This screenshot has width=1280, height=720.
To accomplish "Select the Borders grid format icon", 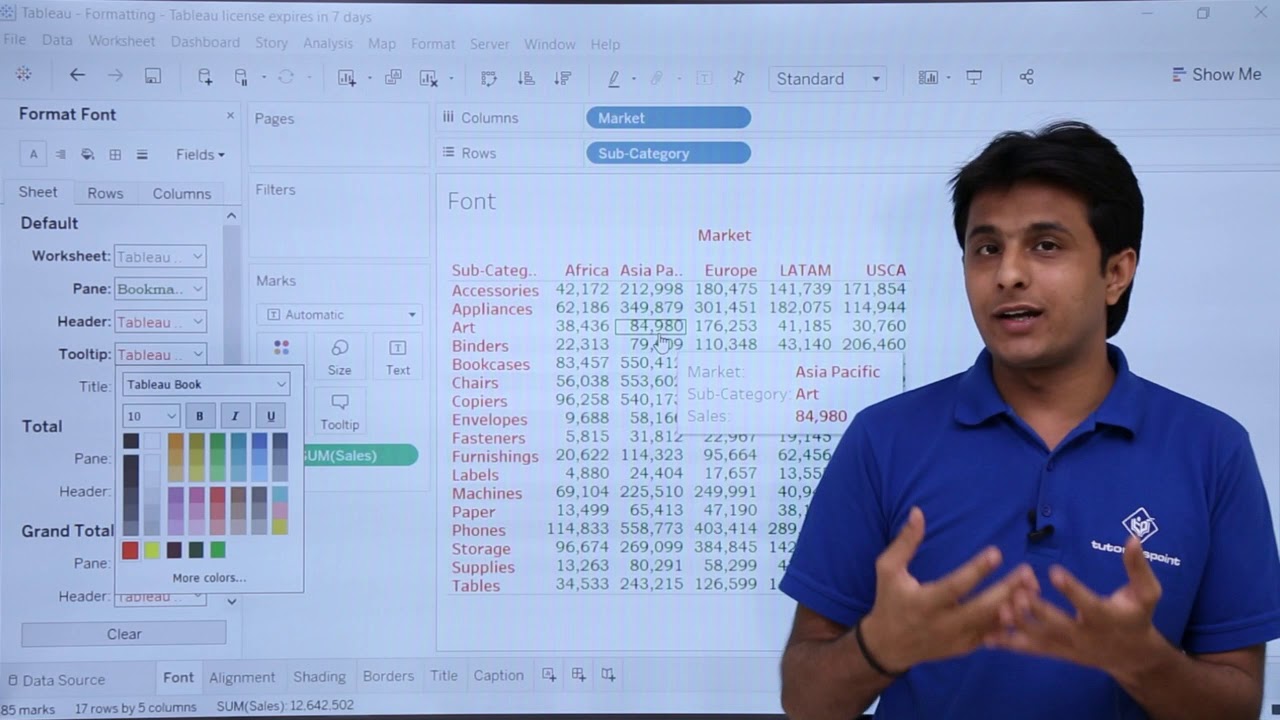I will coord(115,154).
